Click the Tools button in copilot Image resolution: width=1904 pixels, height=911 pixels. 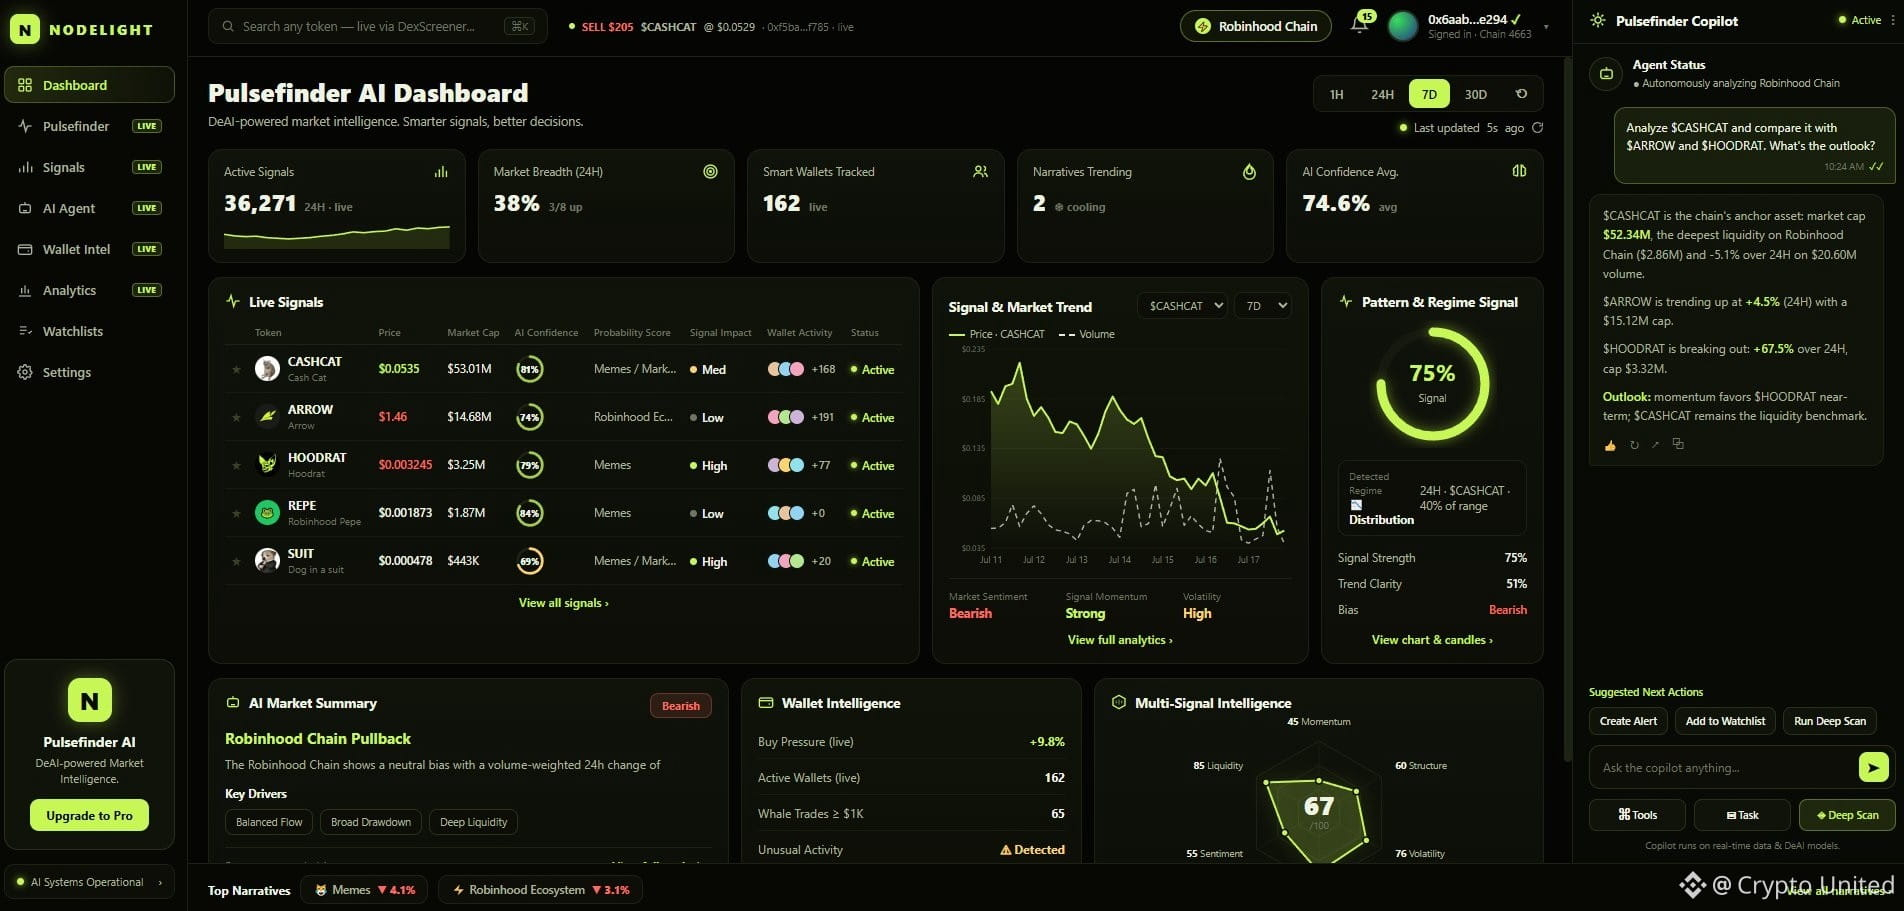[1637, 815]
